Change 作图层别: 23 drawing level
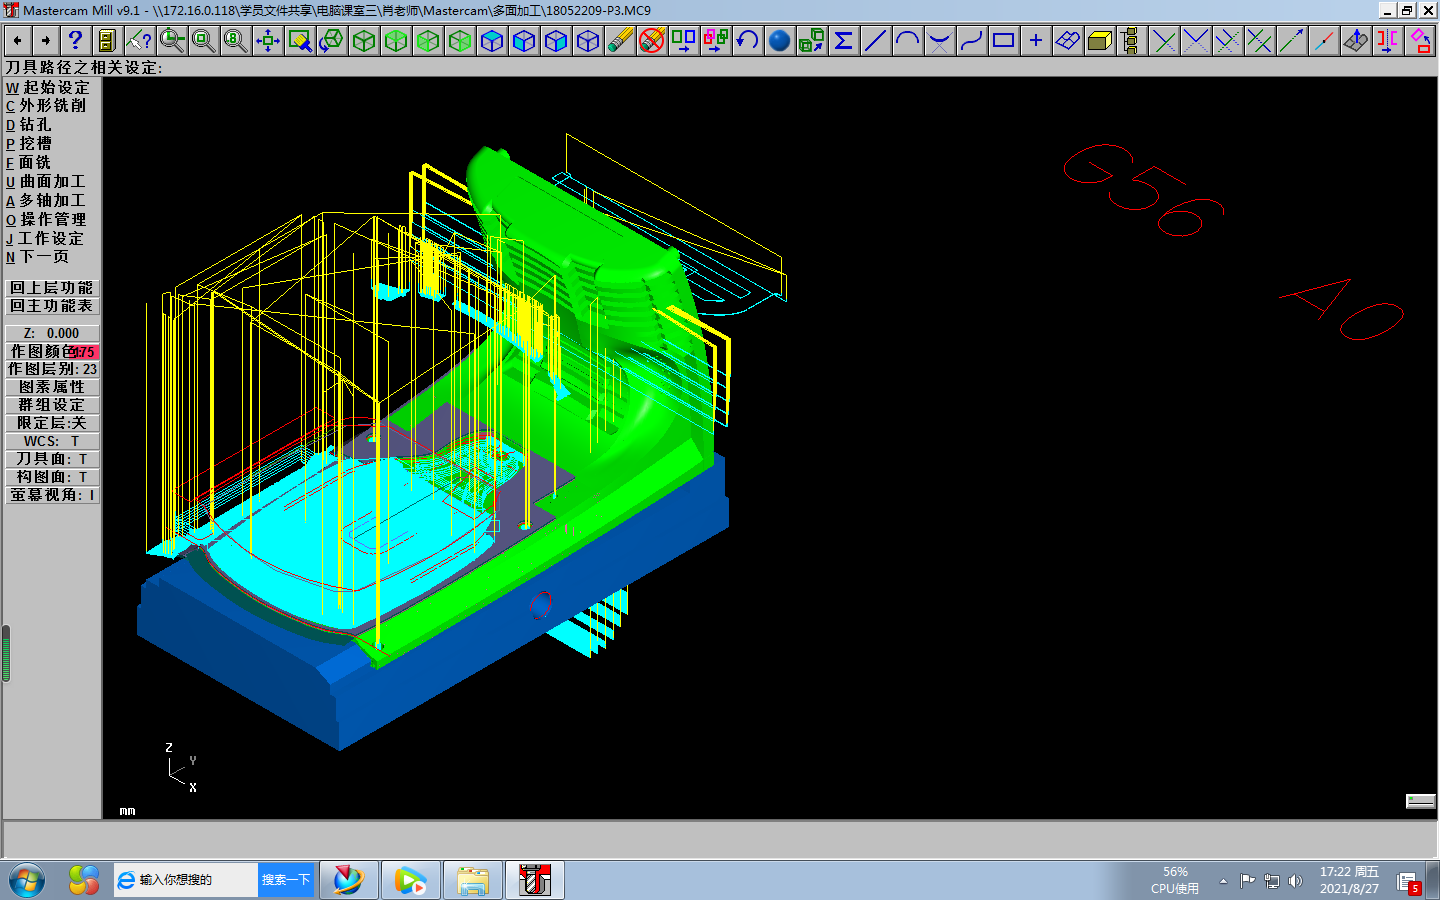The width and height of the screenshot is (1440, 900). click(52, 369)
